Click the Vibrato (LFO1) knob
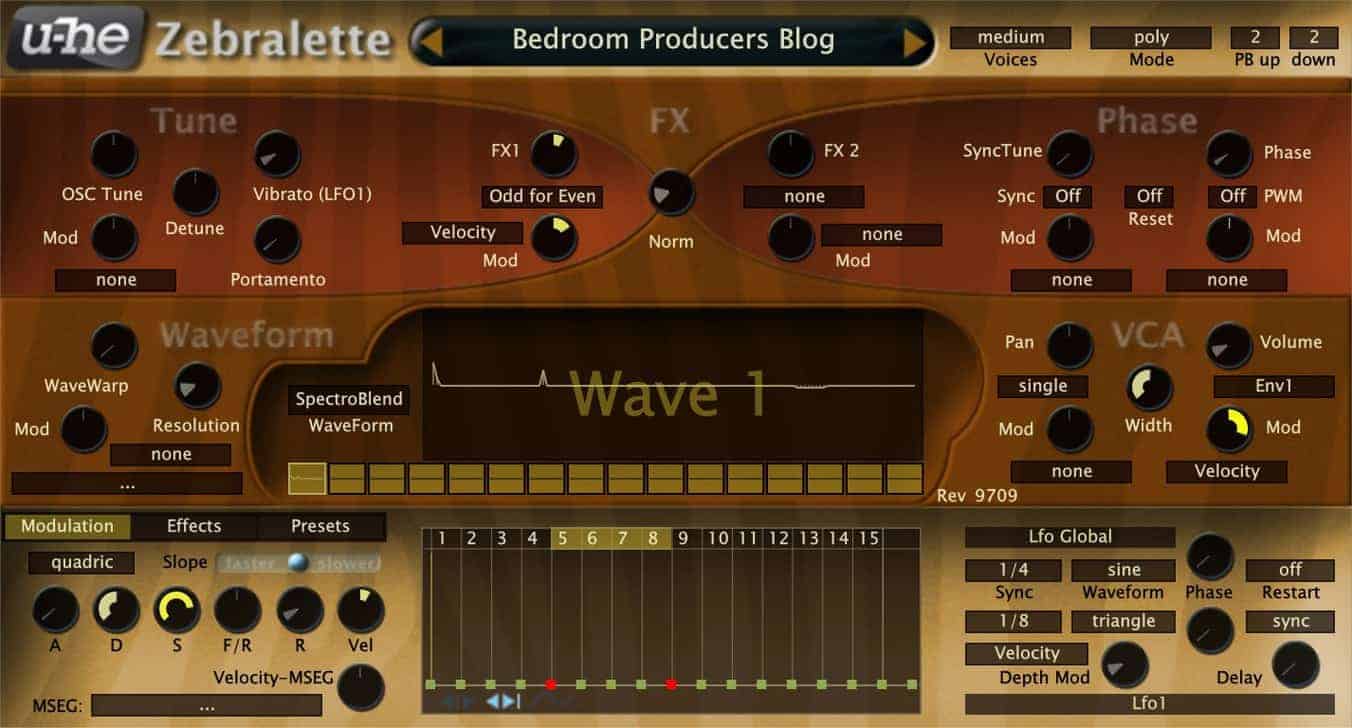The height and width of the screenshot is (728, 1352). pos(277,153)
